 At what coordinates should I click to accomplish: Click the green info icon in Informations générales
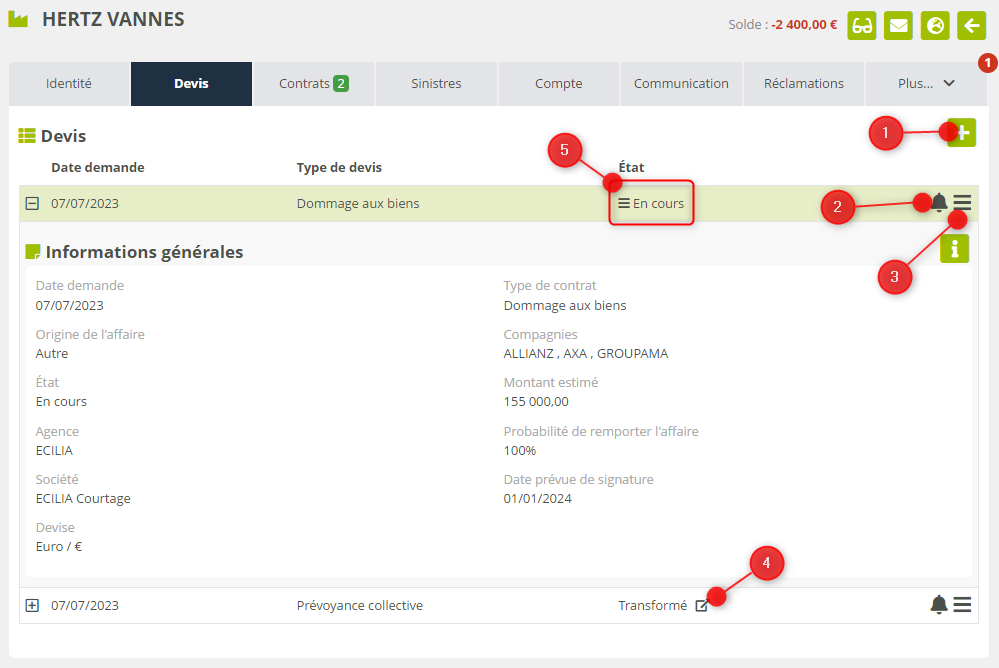(954, 248)
